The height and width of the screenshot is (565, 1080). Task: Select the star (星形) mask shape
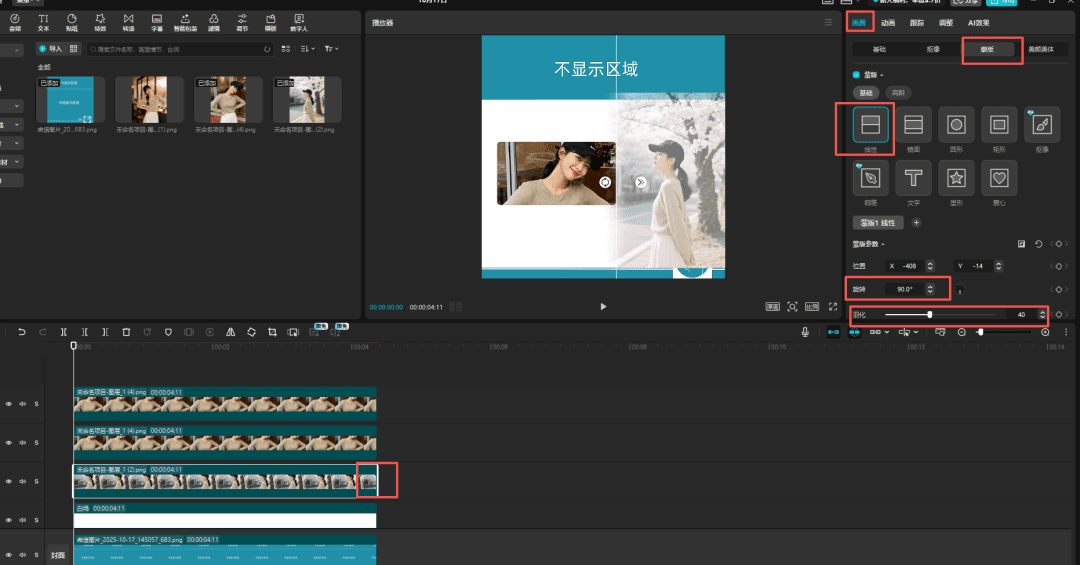(956, 179)
